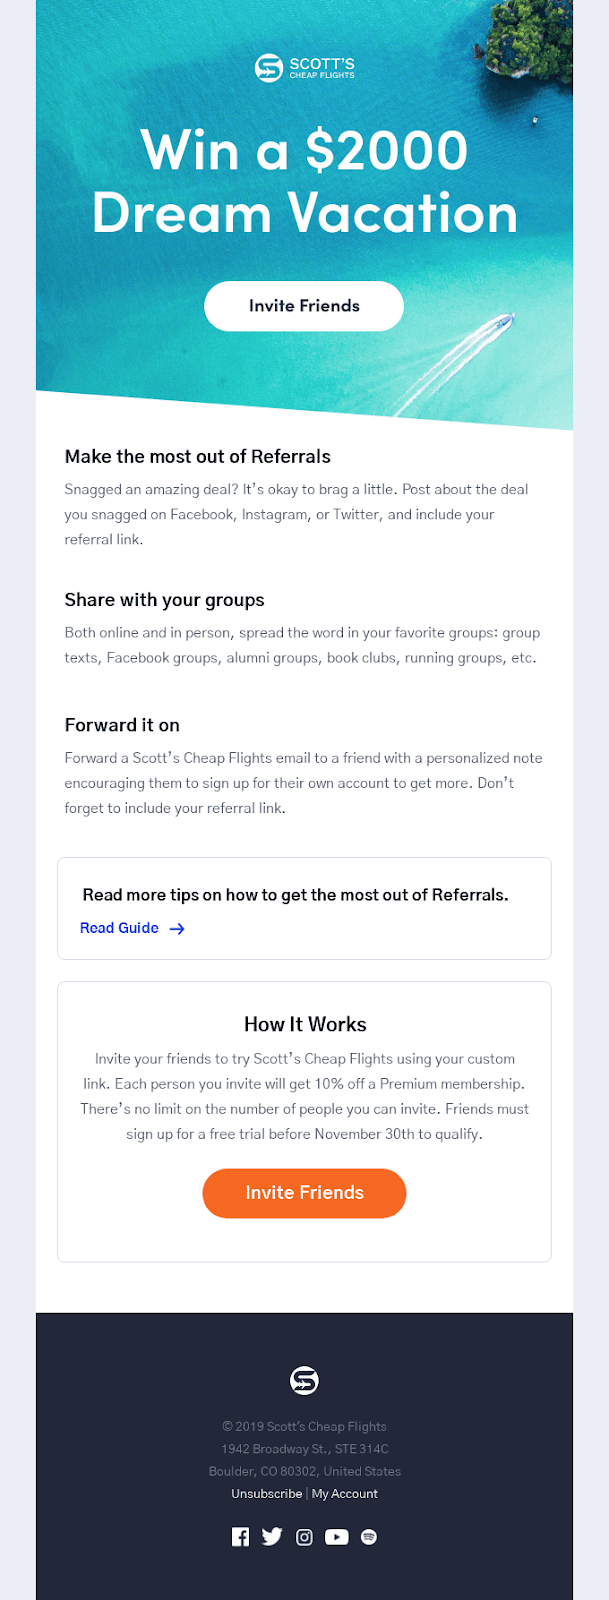Click the Scott's Cheap Flights header logo
The height and width of the screenshot is (1600, 609).
[304, 68]
